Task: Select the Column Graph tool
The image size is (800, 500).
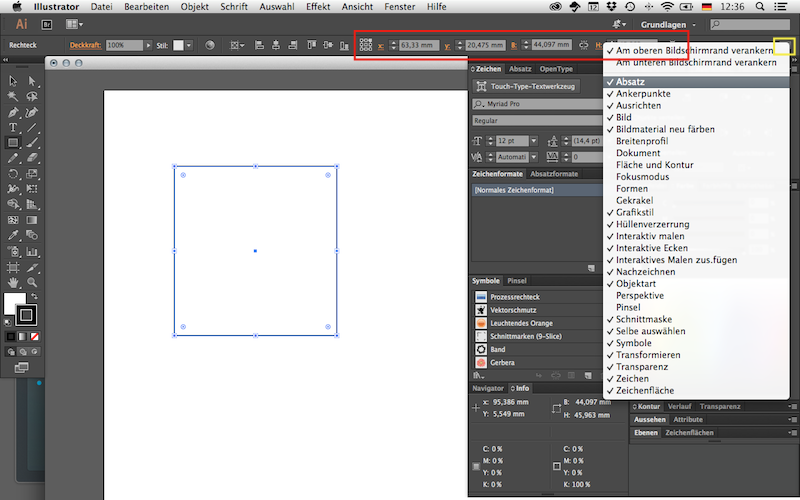Action: click(x=32, y=252)
